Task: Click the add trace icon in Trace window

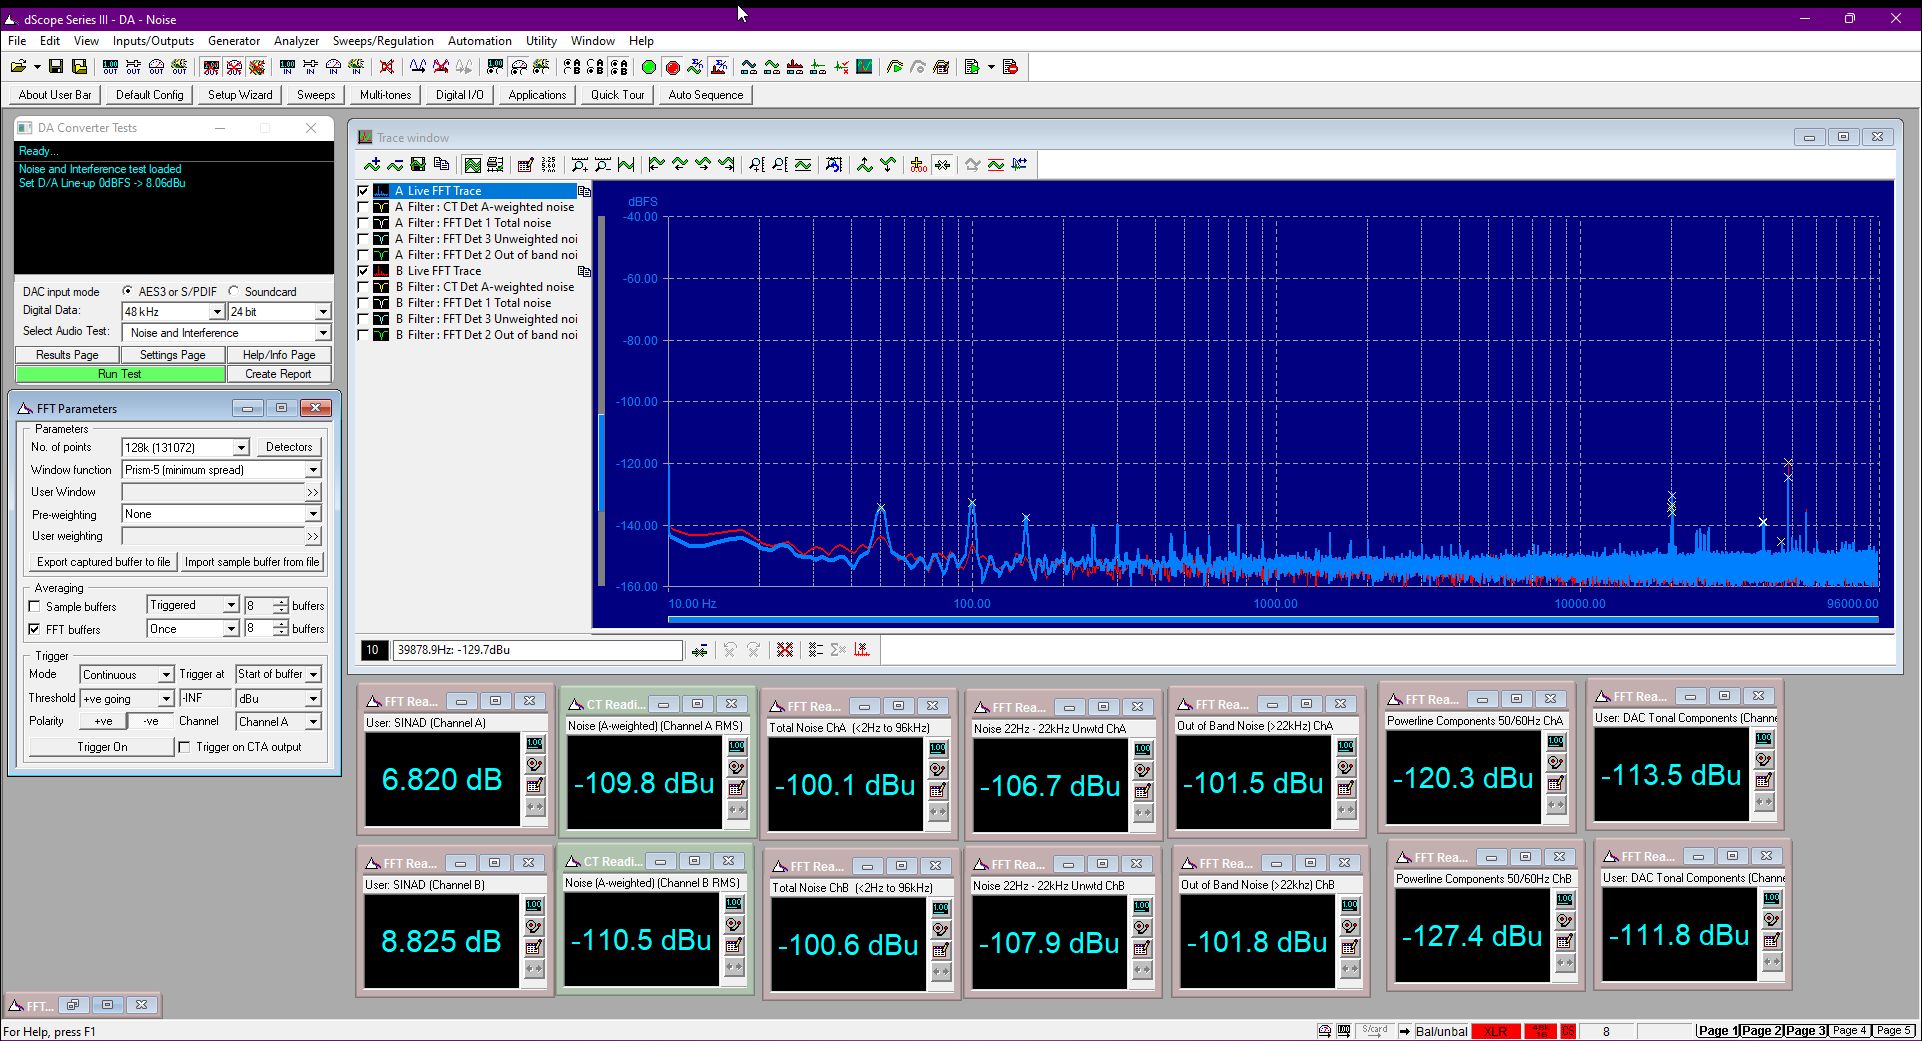Action: [372, 165]
